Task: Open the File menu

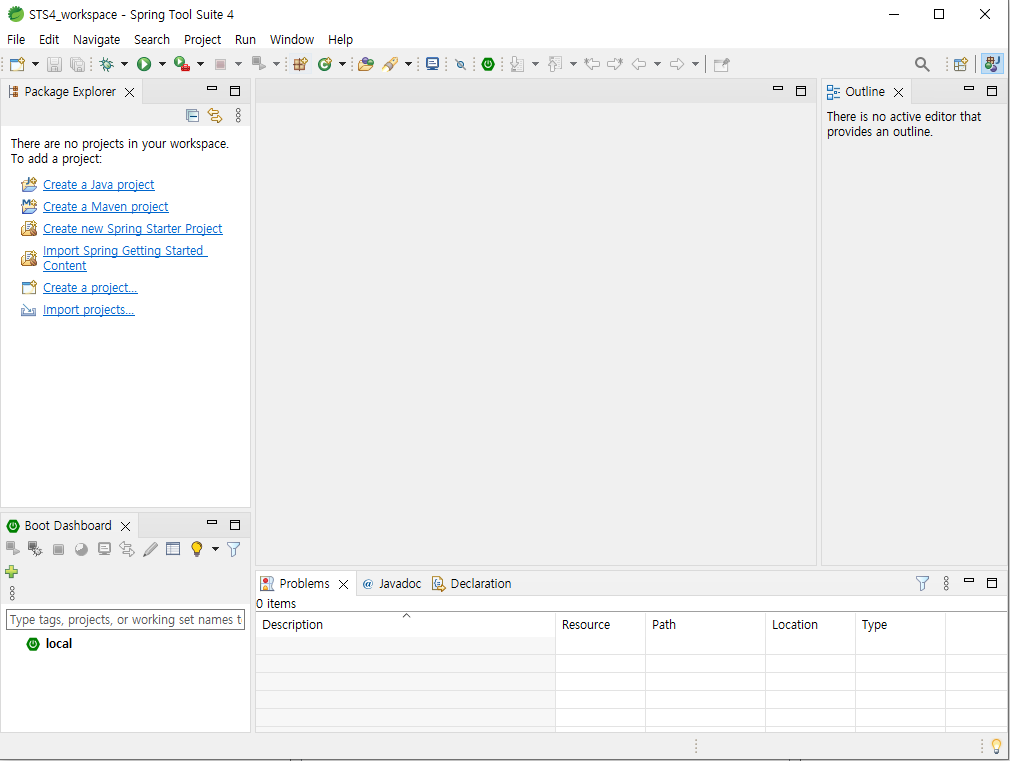Action: pyautogui.click(x=16, y=39)
